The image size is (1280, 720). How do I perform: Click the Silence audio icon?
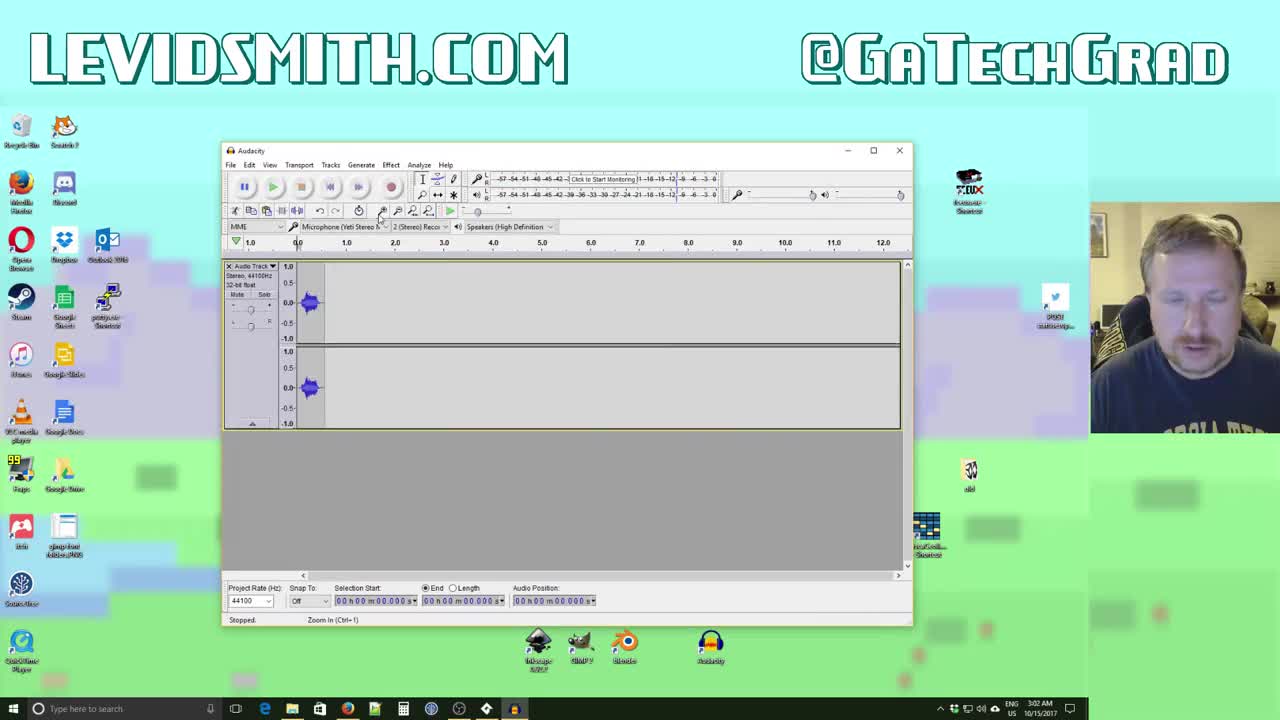click(297, 211)
